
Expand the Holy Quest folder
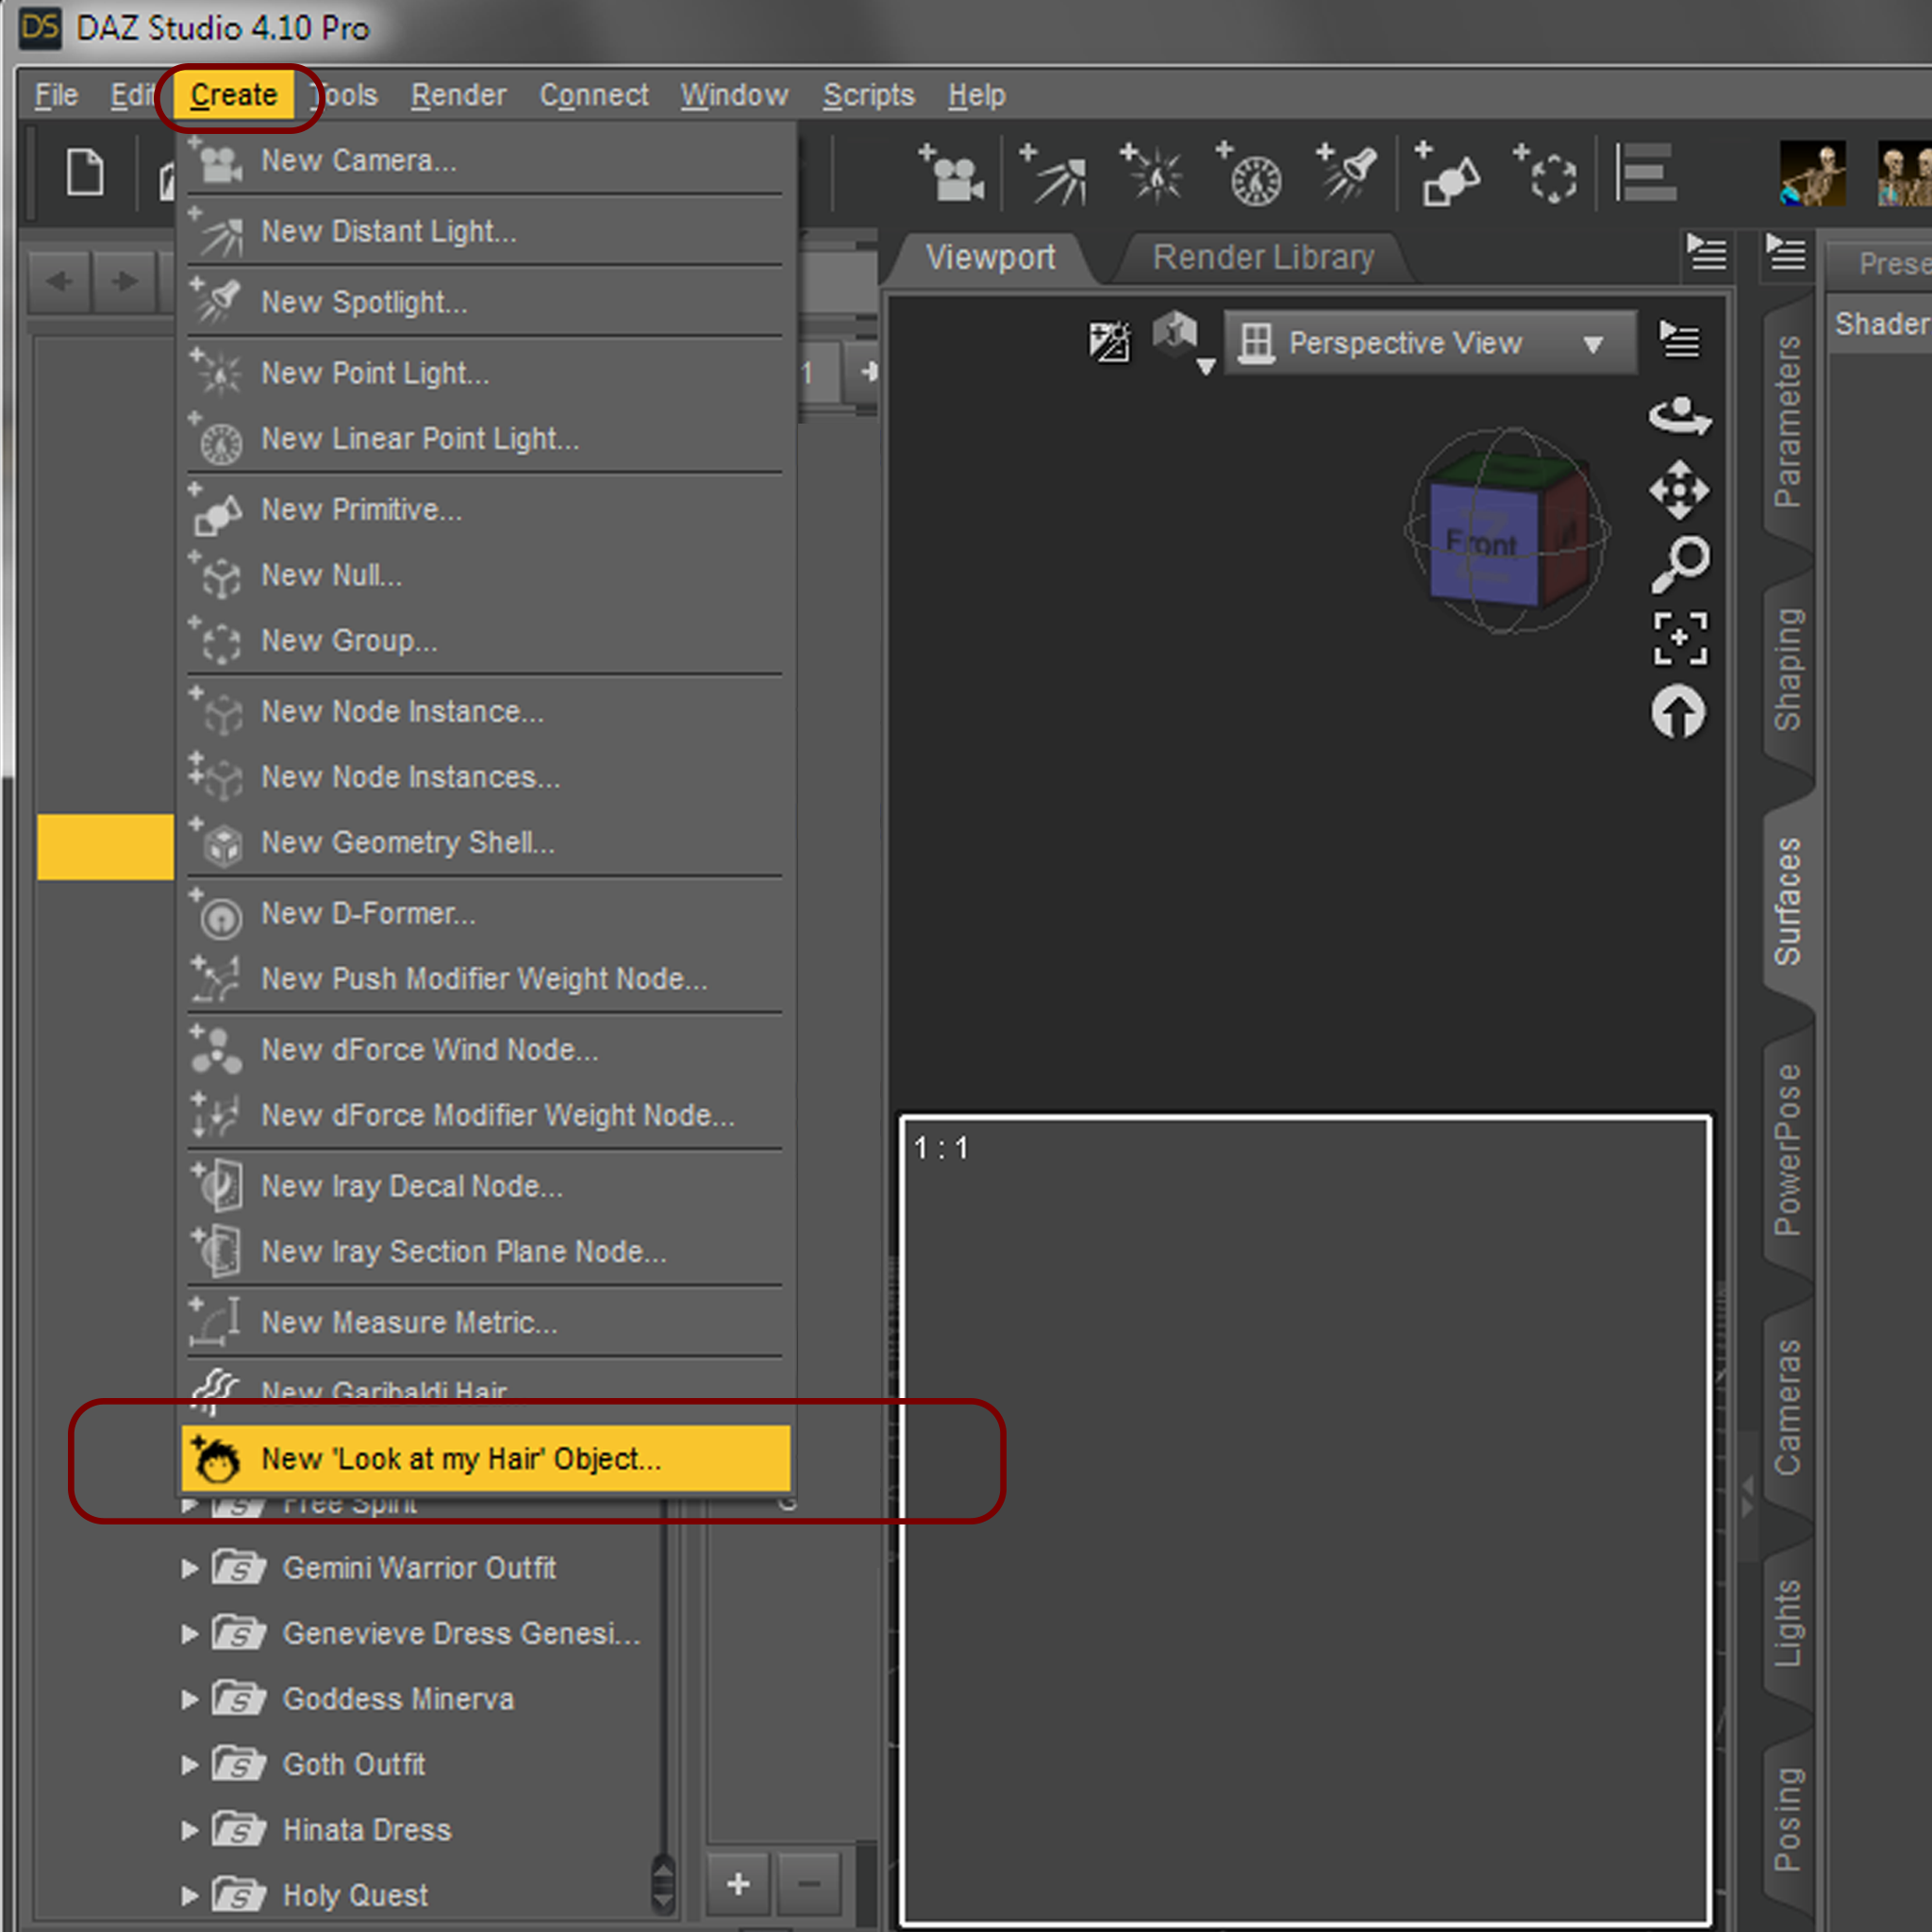coord(189,1895)
